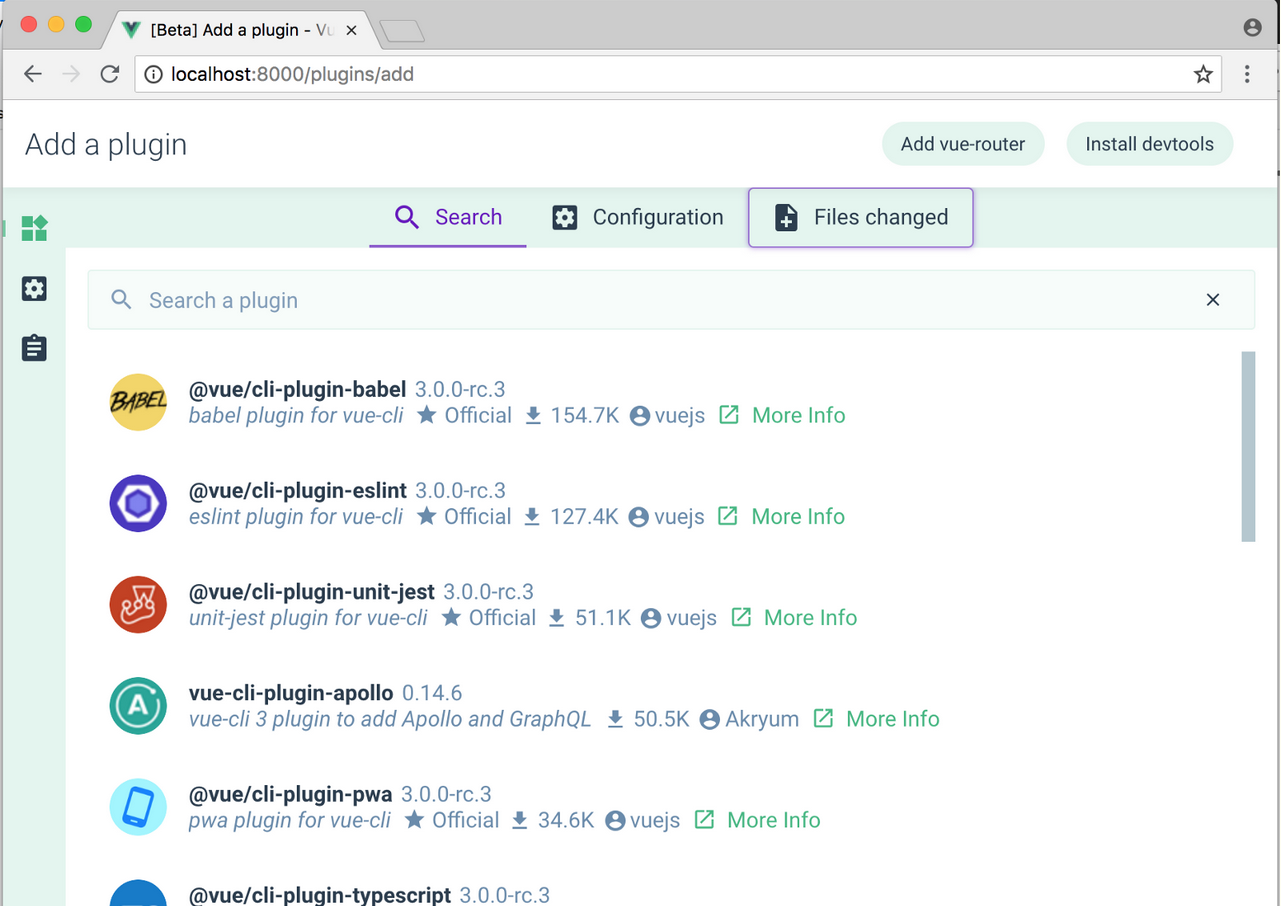Open More Info for cli-plugin-babel
Screen dimensions: 1281x906
(x=798, y=415)
